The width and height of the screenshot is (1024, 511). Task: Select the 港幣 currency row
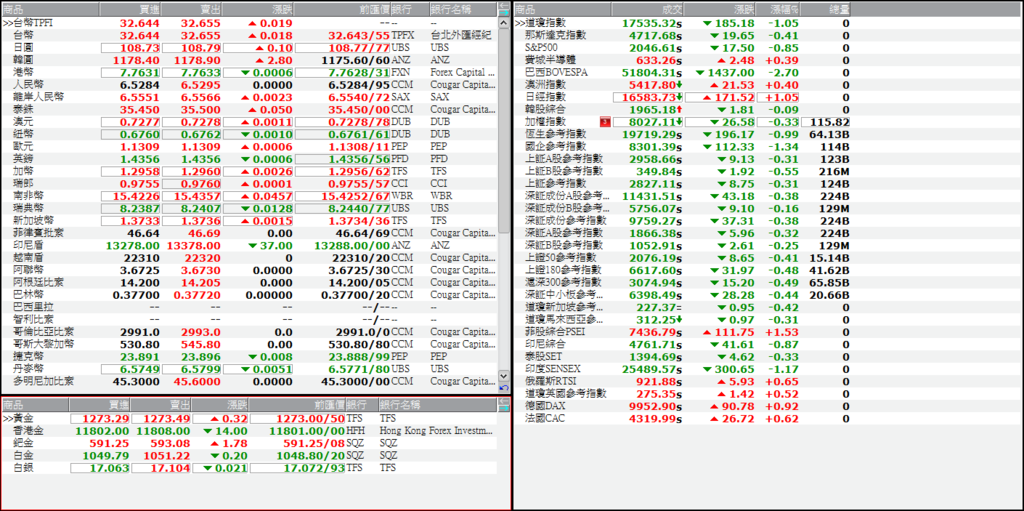[249, 73]
